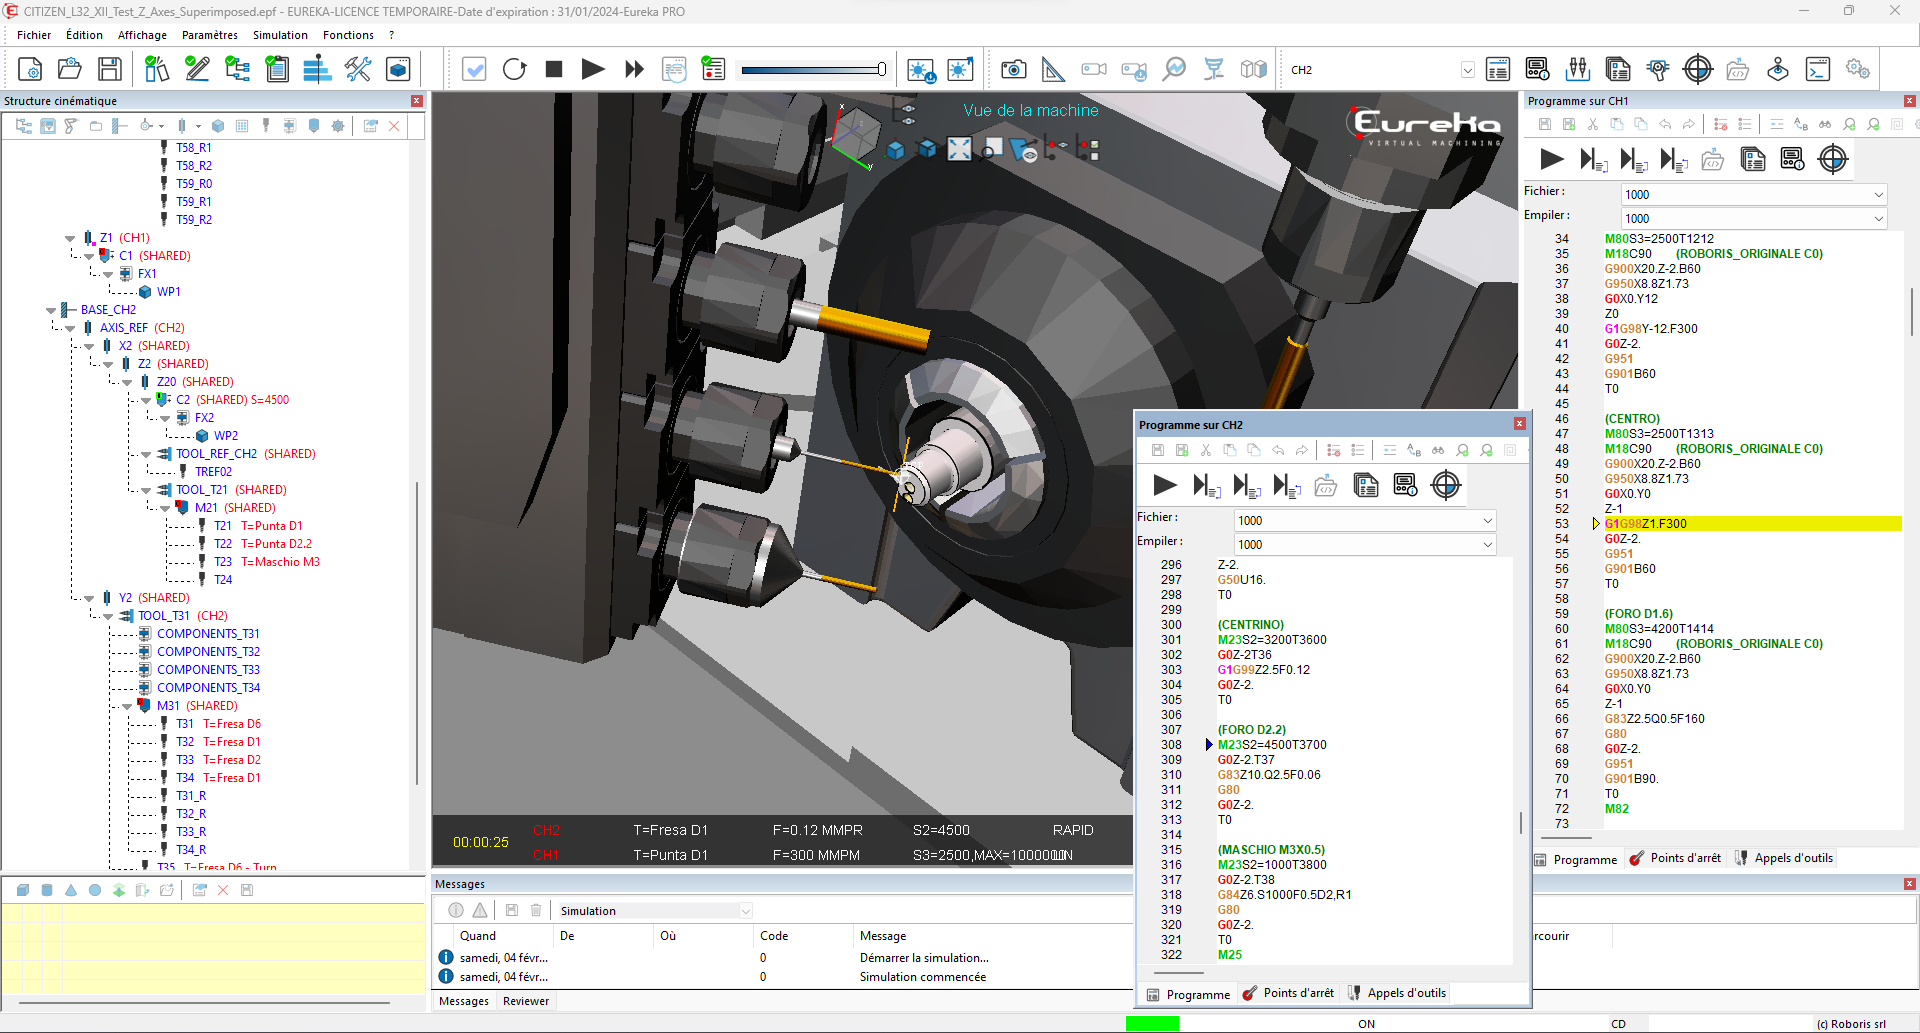
Task: Open Empiler dropdown in Programme sur CH1
Action: (1878, 219)
